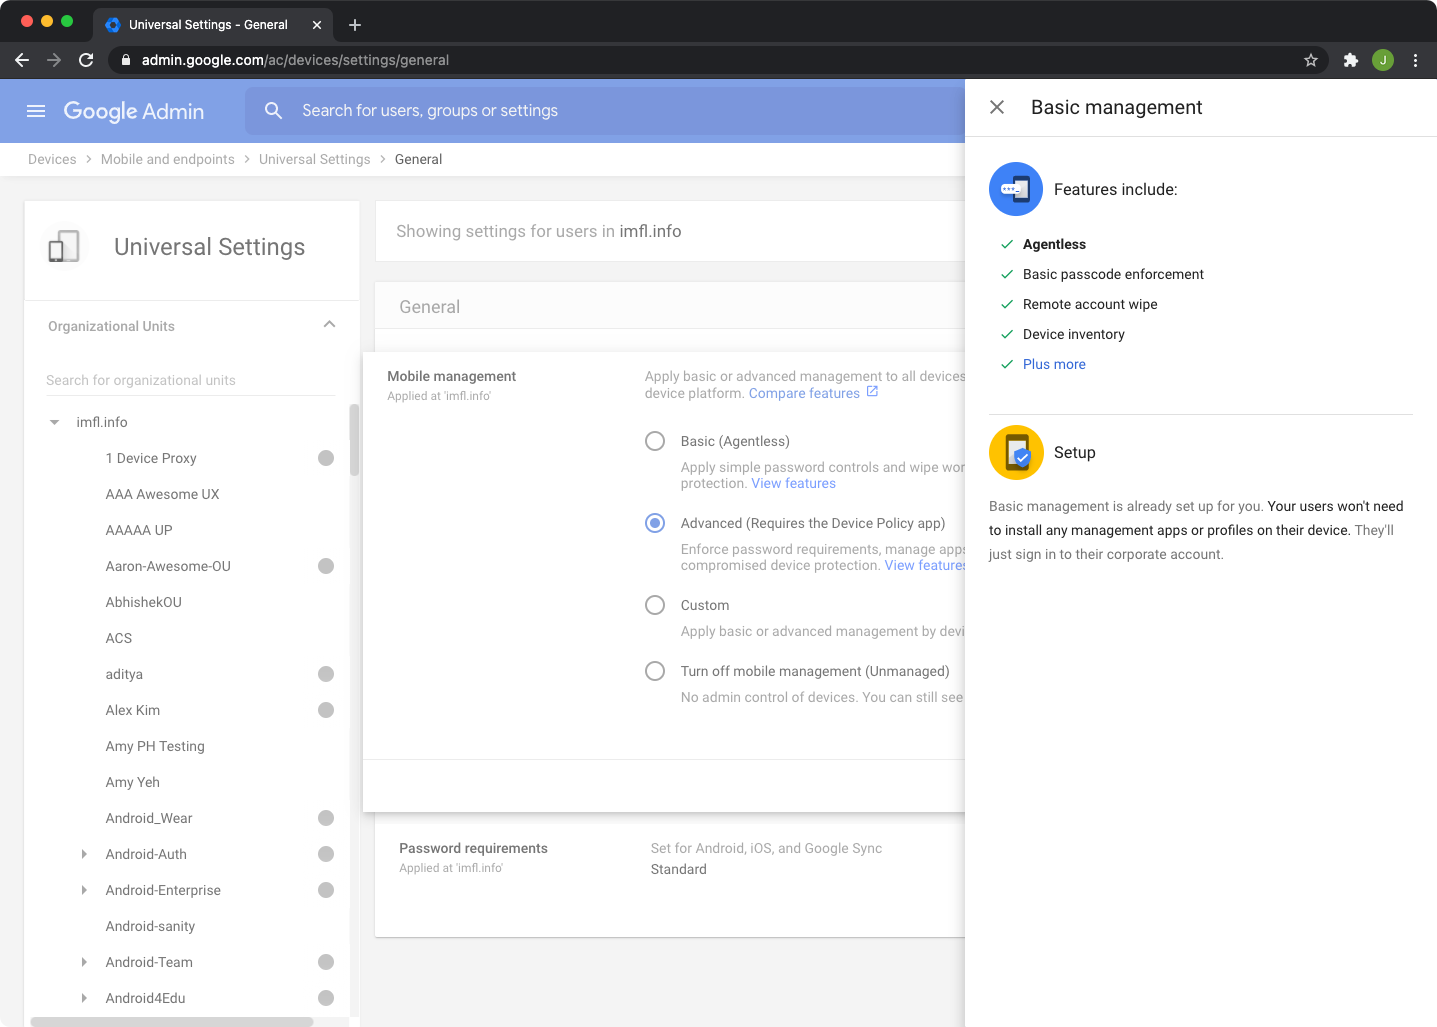
Task: Open the hamburger main menu
Action: tap(36, 111)
